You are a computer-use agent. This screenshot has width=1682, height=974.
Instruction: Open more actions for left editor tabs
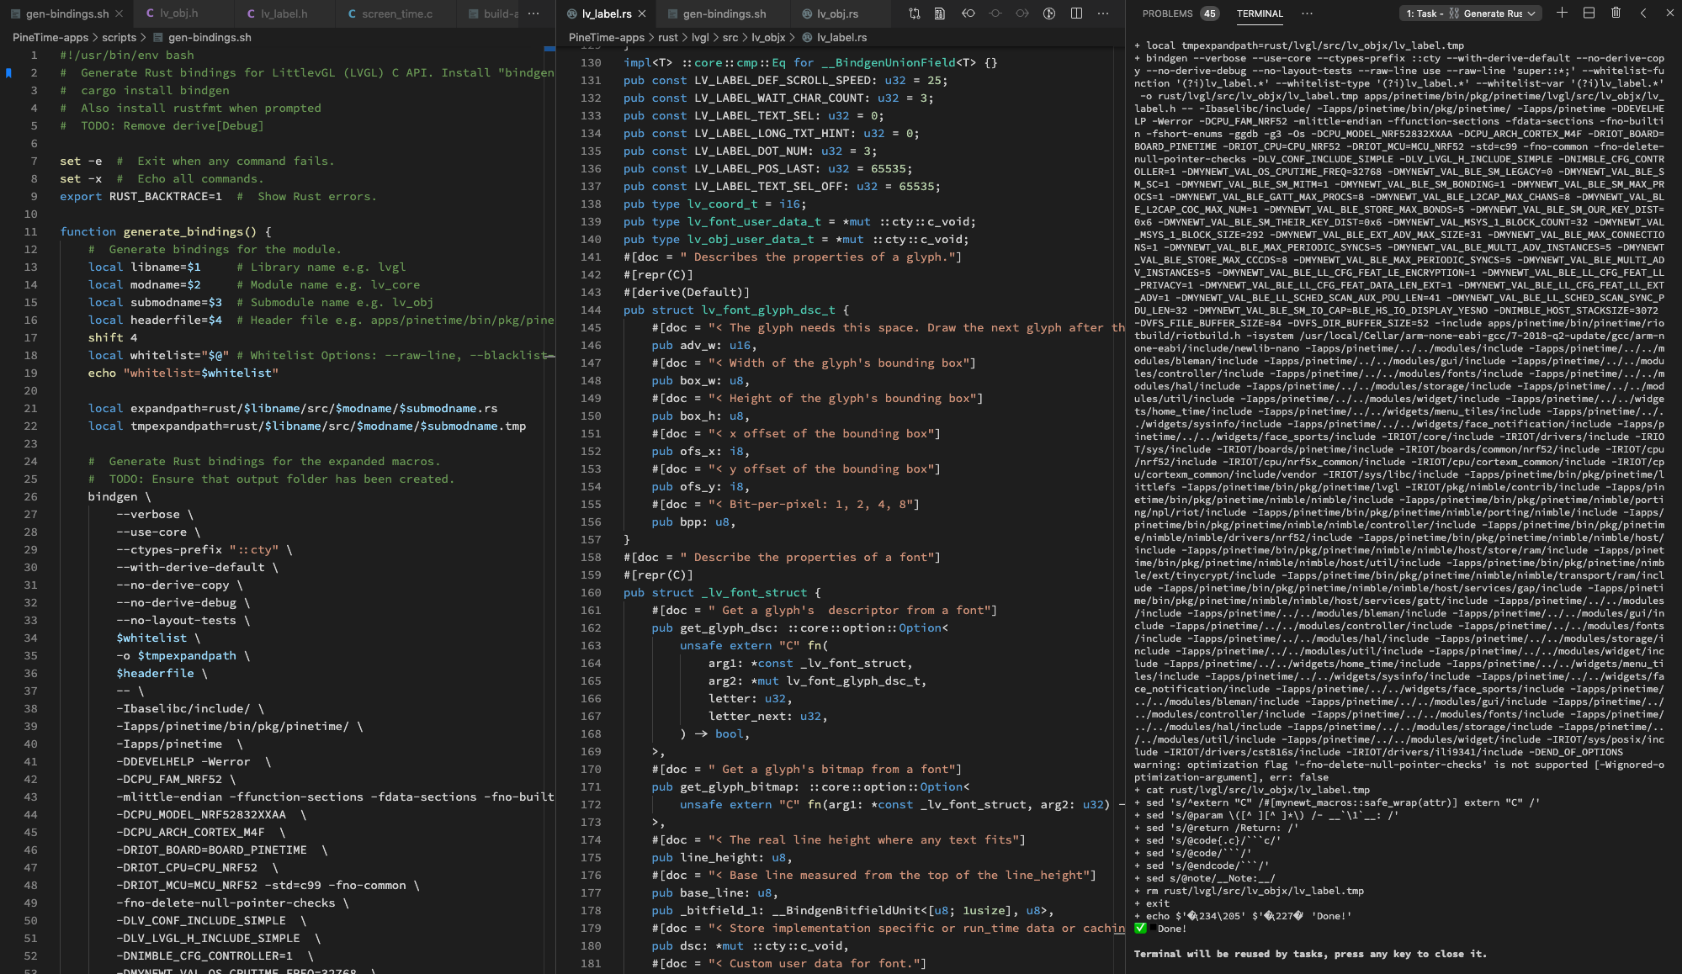(x=534, y=14)
